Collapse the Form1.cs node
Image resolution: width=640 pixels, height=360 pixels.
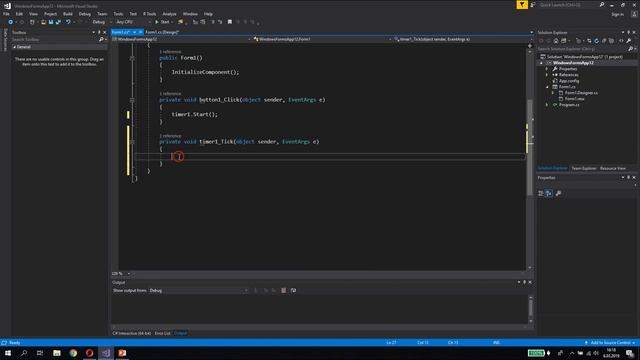point(547,87)
